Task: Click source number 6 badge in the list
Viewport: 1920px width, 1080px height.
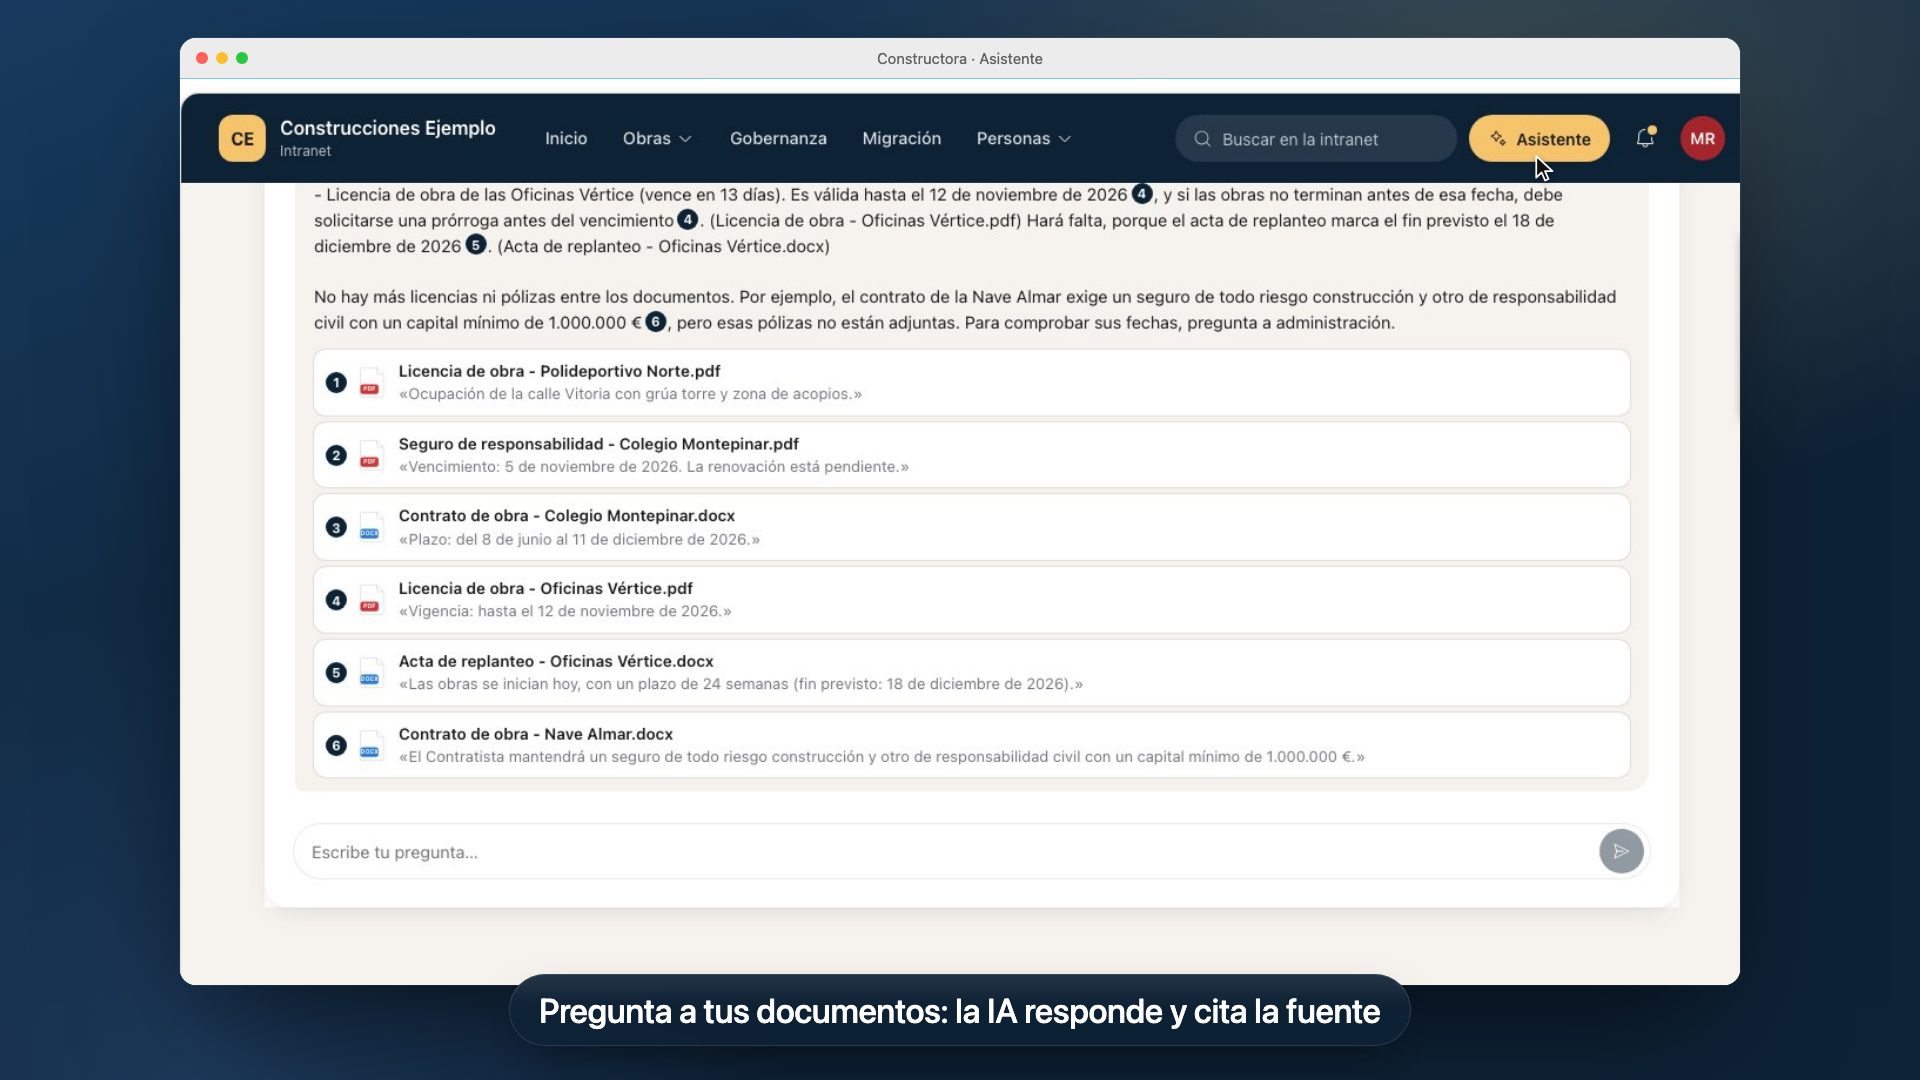Action: click(x=336, y=746)
